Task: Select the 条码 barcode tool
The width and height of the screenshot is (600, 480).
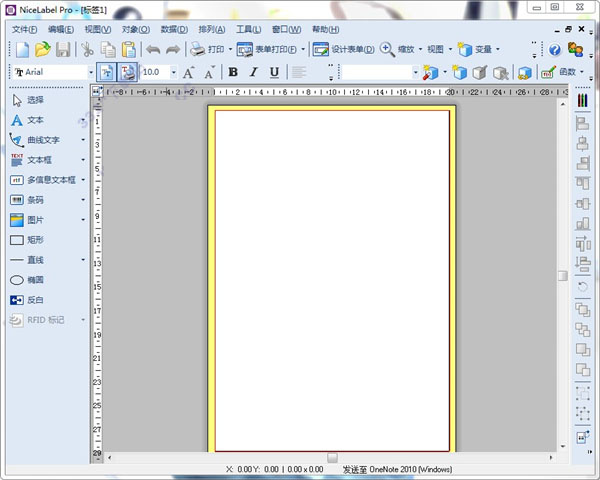Action: tap(35, 199)
